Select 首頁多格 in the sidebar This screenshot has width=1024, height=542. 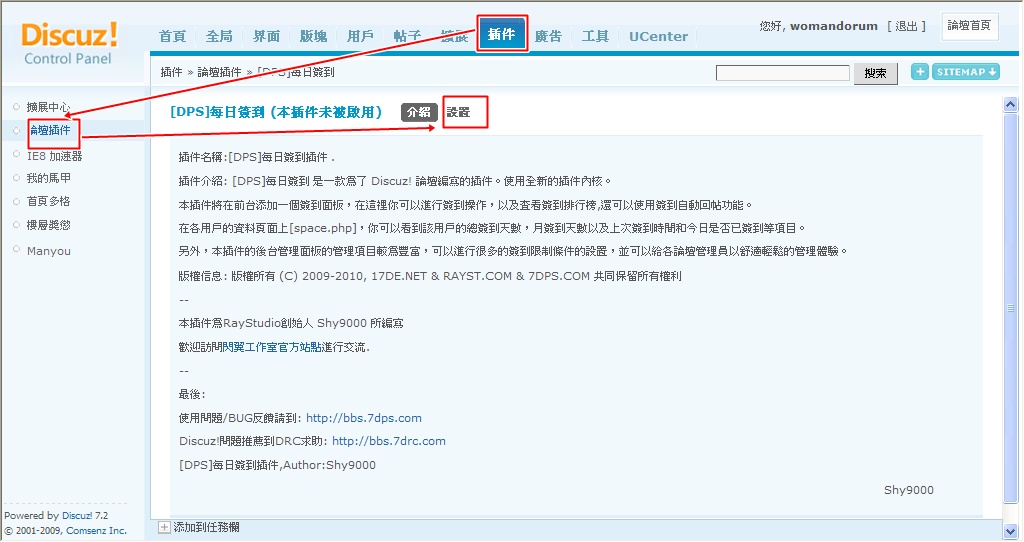48,201
